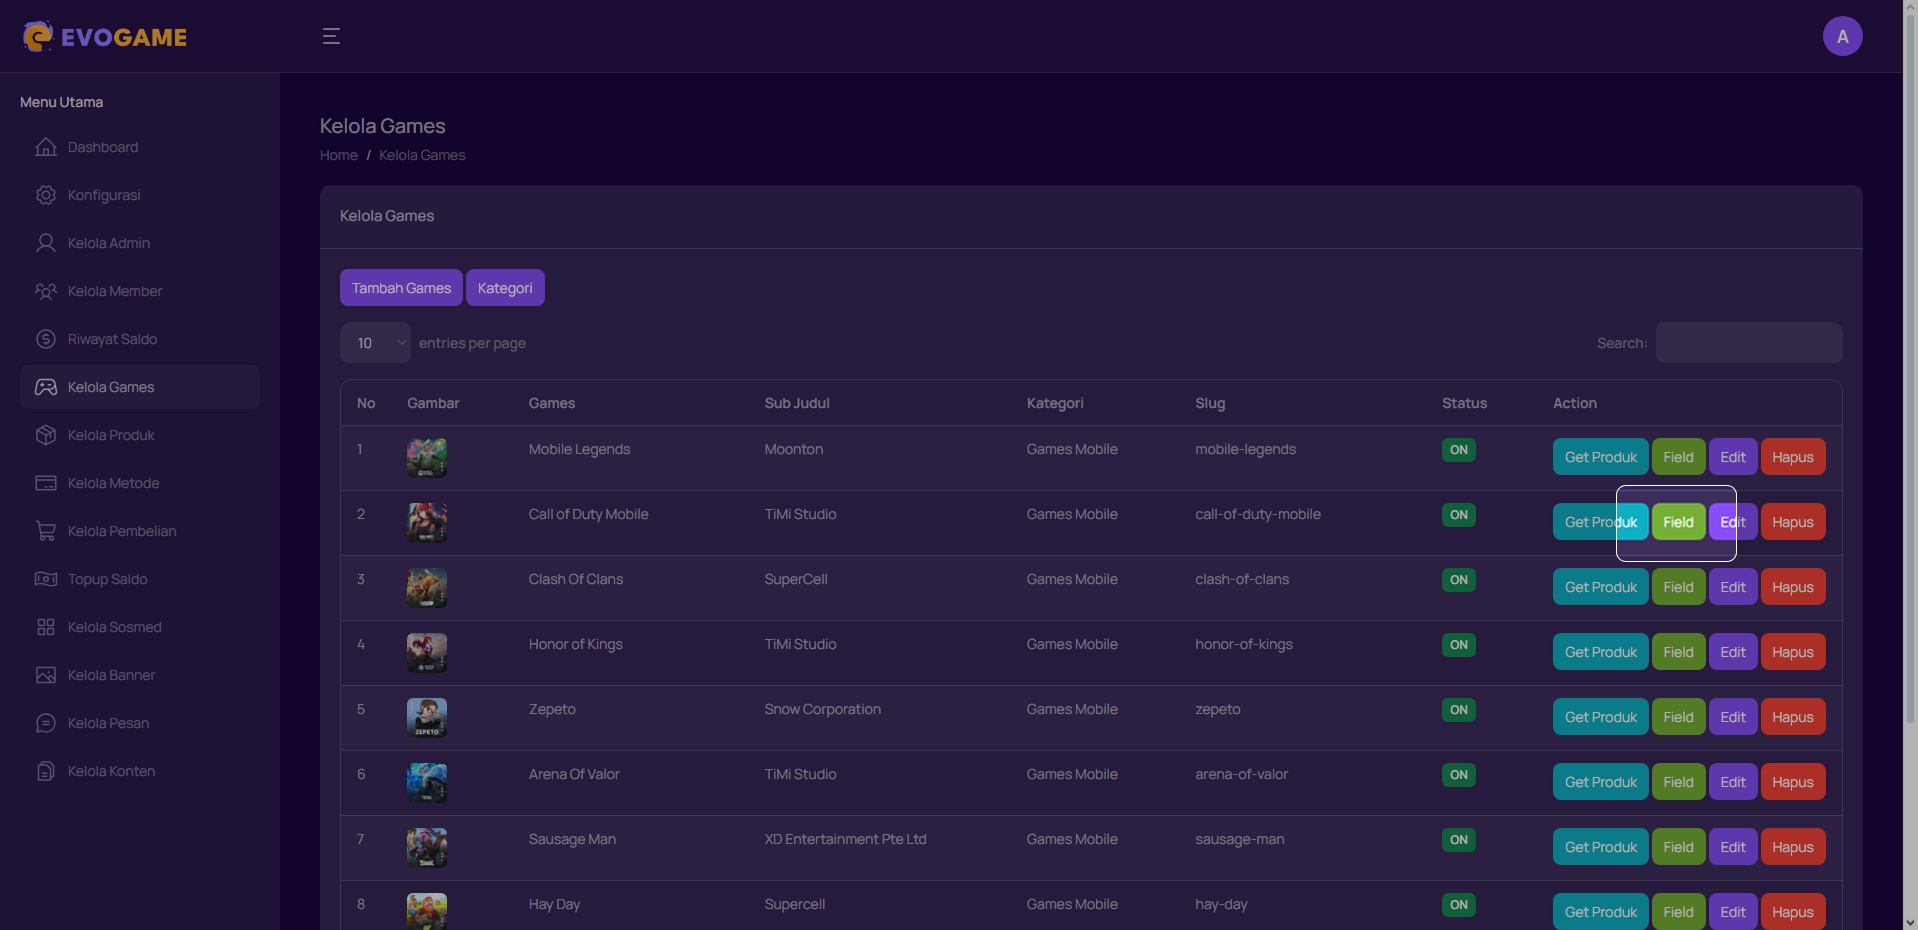Click Field for Call of Duty Mobile
The image size is (1918, 930).
[x=1678, y=522]
